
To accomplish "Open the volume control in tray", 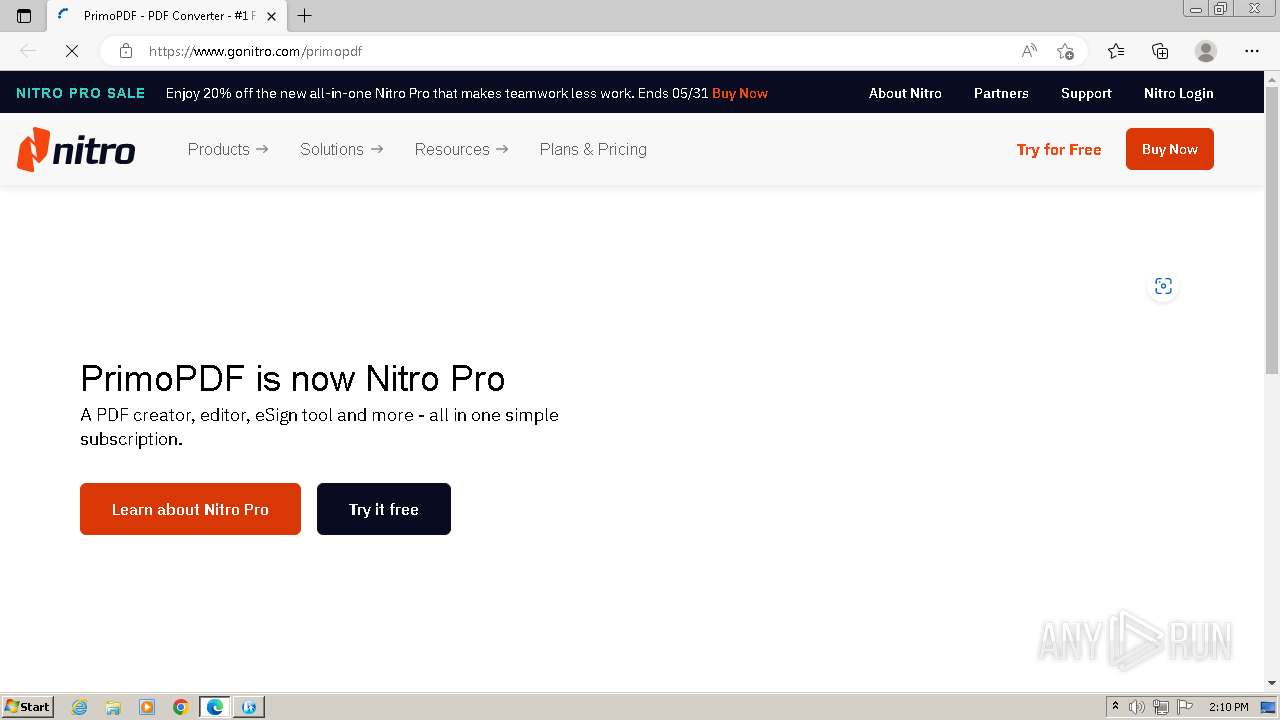I will [1137, 707].
